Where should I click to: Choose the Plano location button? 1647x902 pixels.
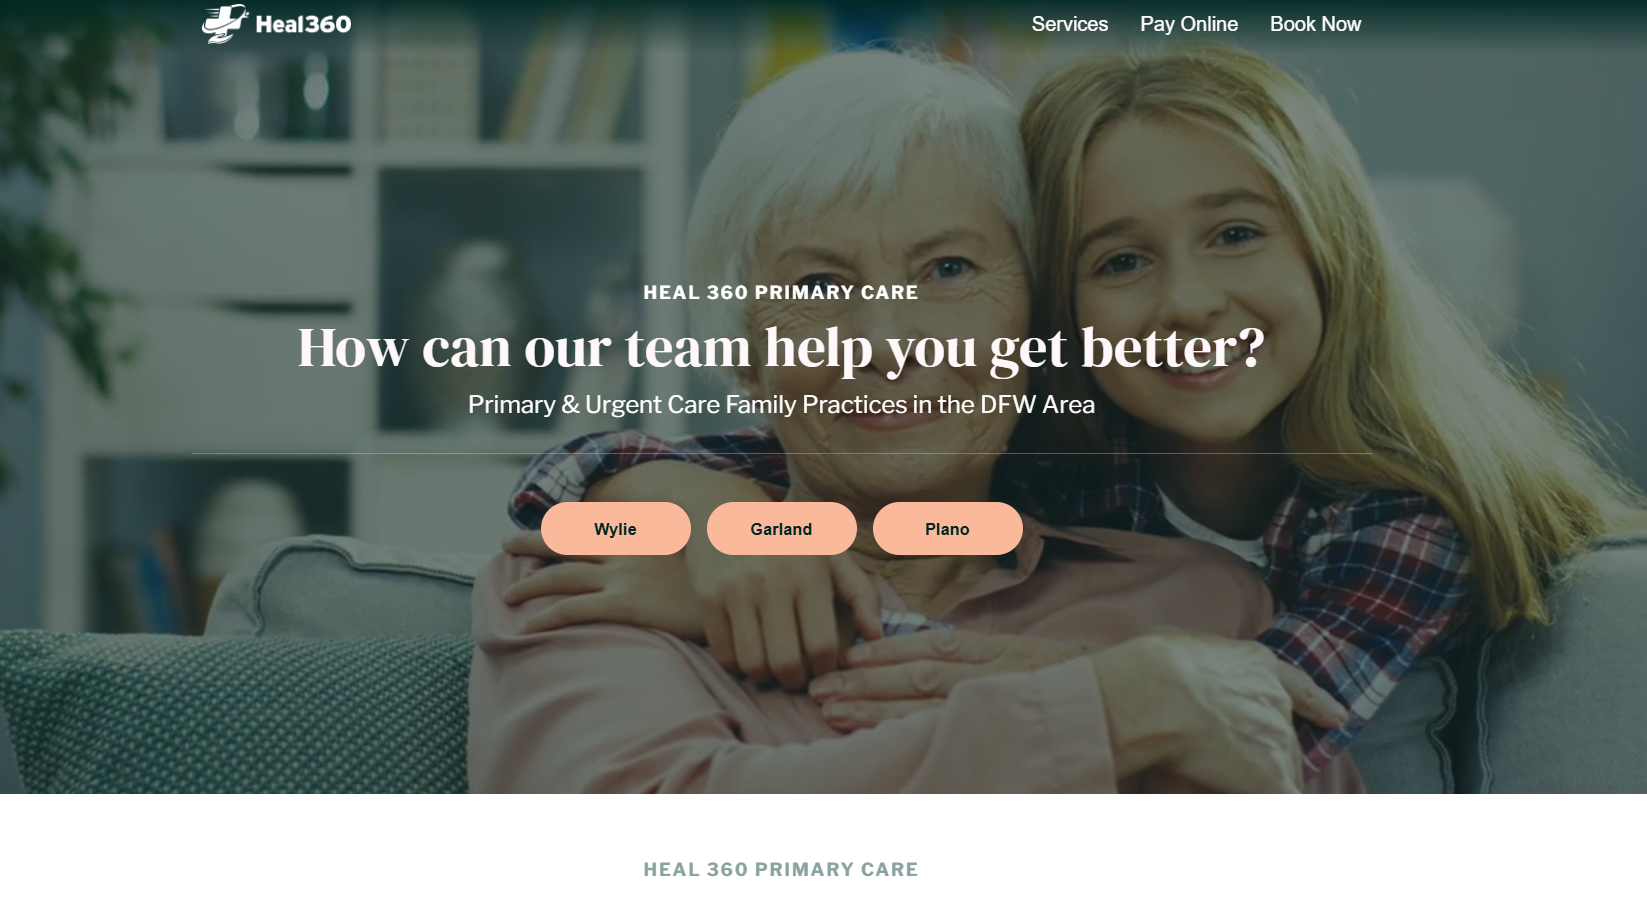[x=947, y=528]
